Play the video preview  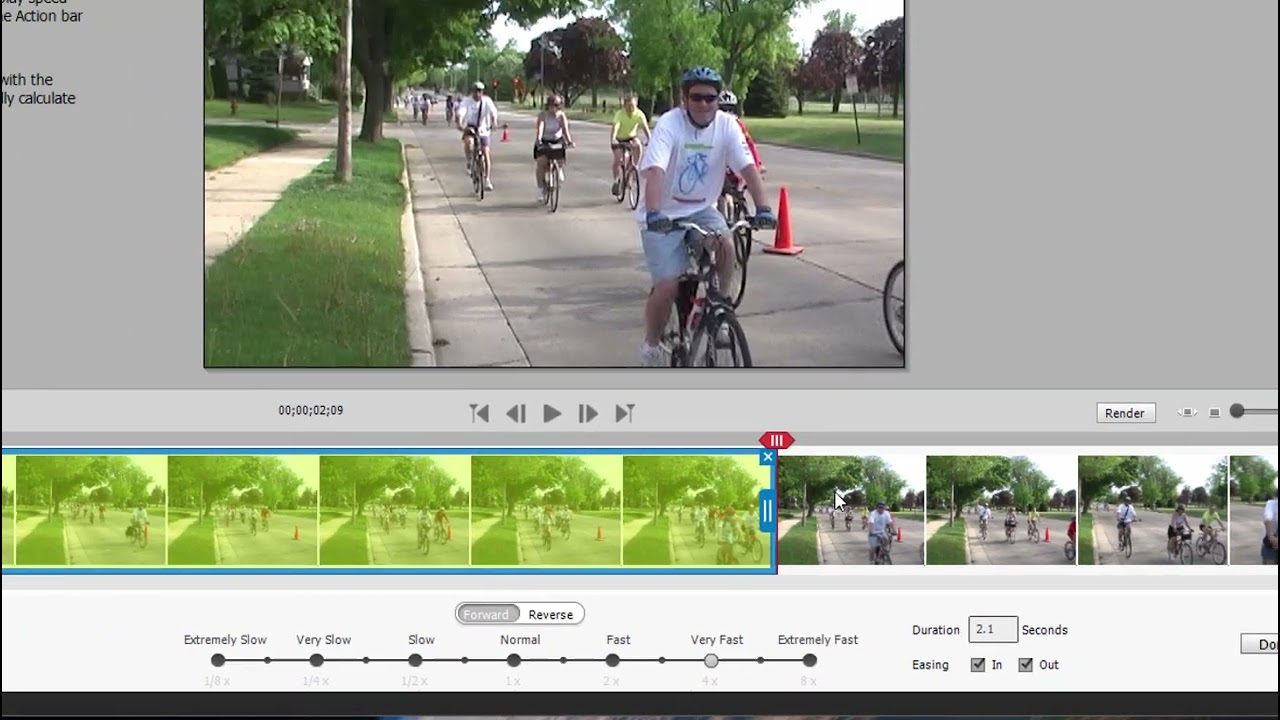[552, 413]
